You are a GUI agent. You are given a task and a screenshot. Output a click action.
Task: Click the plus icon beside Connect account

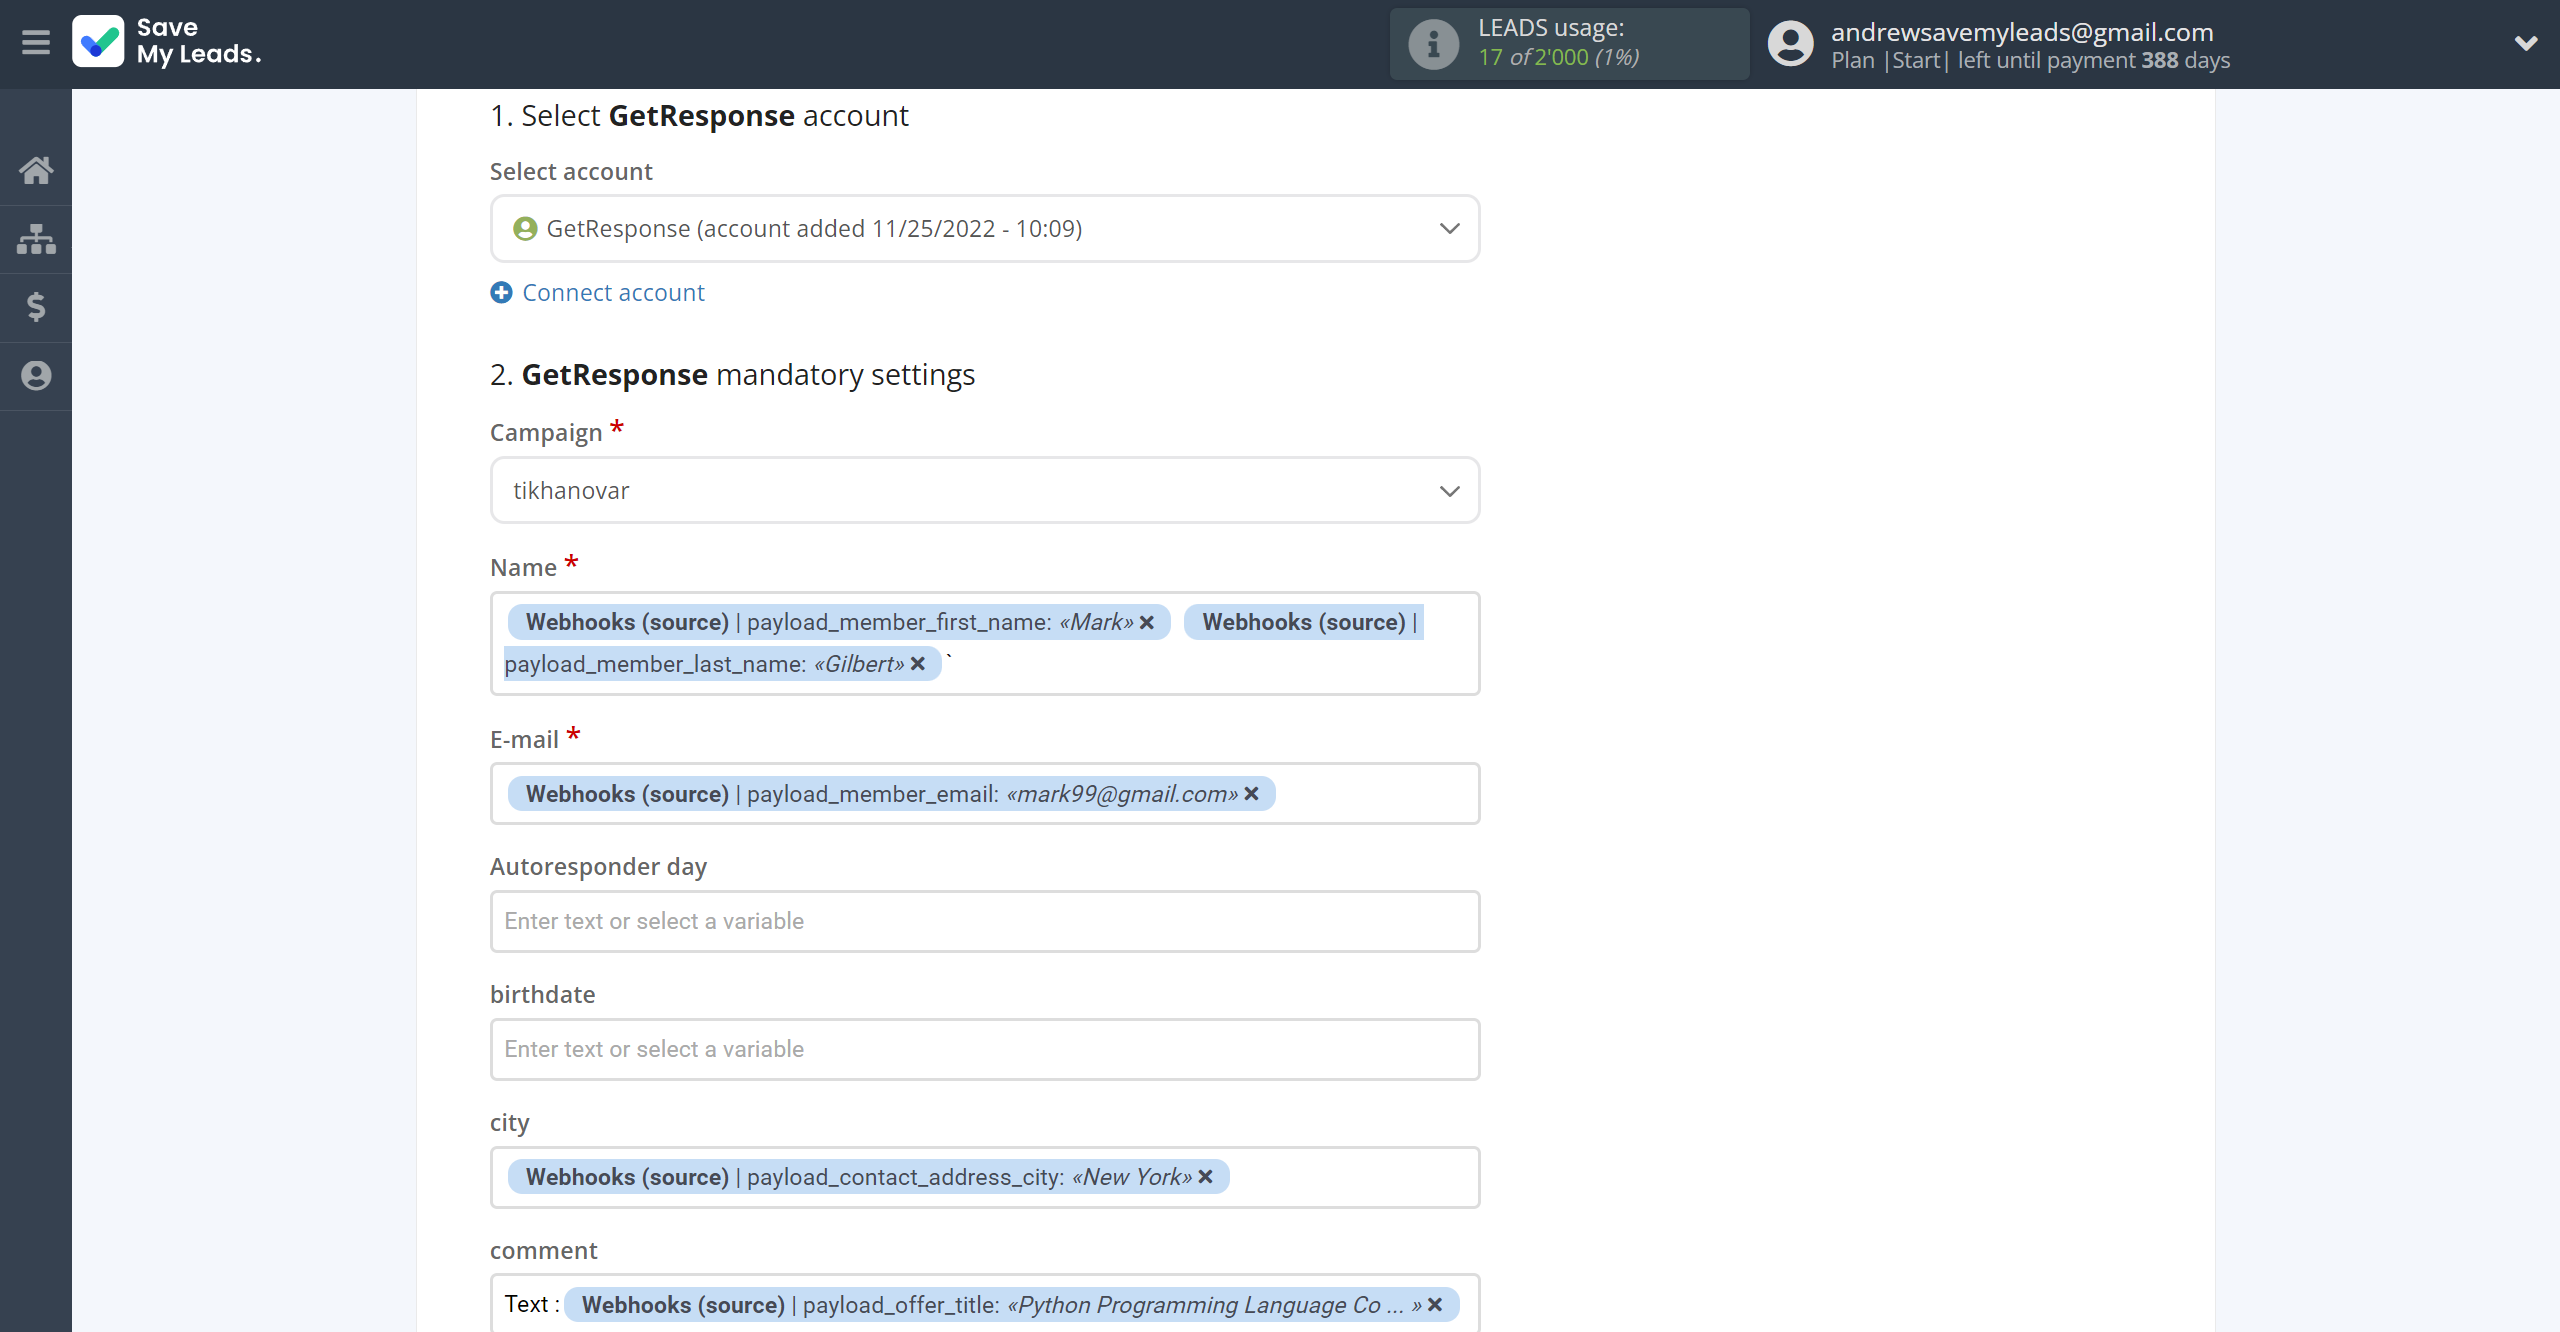click(x=501, y=293)
